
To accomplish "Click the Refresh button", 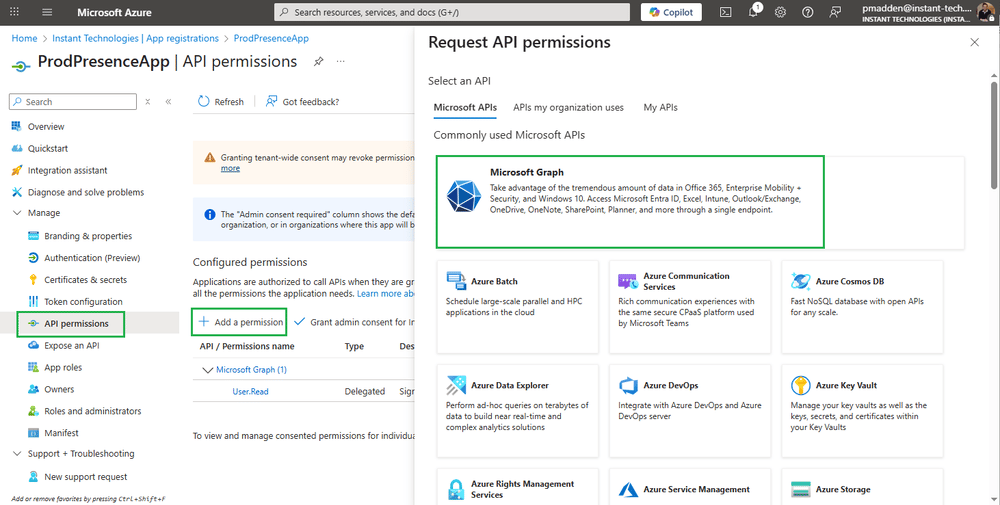I will coord(221,101).
